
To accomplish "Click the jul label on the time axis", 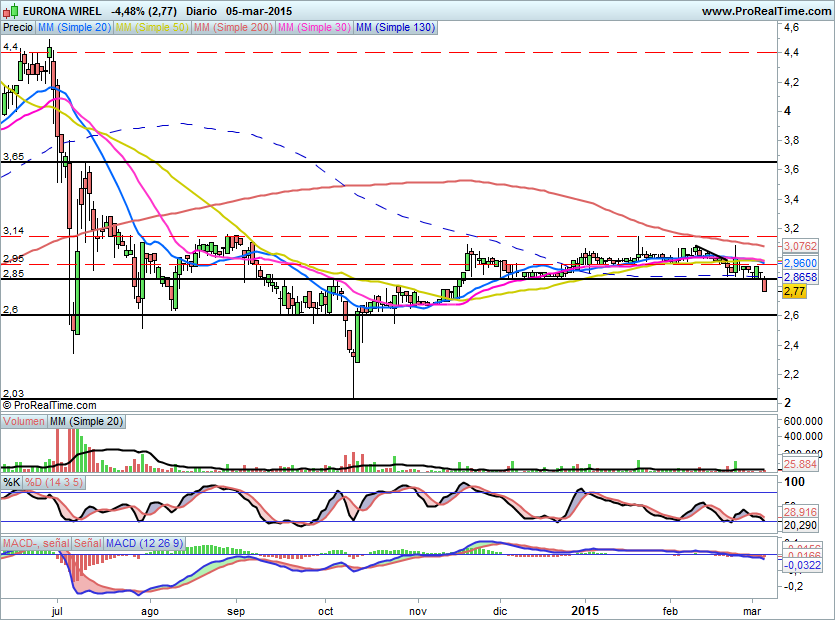I will coord(57,611).
